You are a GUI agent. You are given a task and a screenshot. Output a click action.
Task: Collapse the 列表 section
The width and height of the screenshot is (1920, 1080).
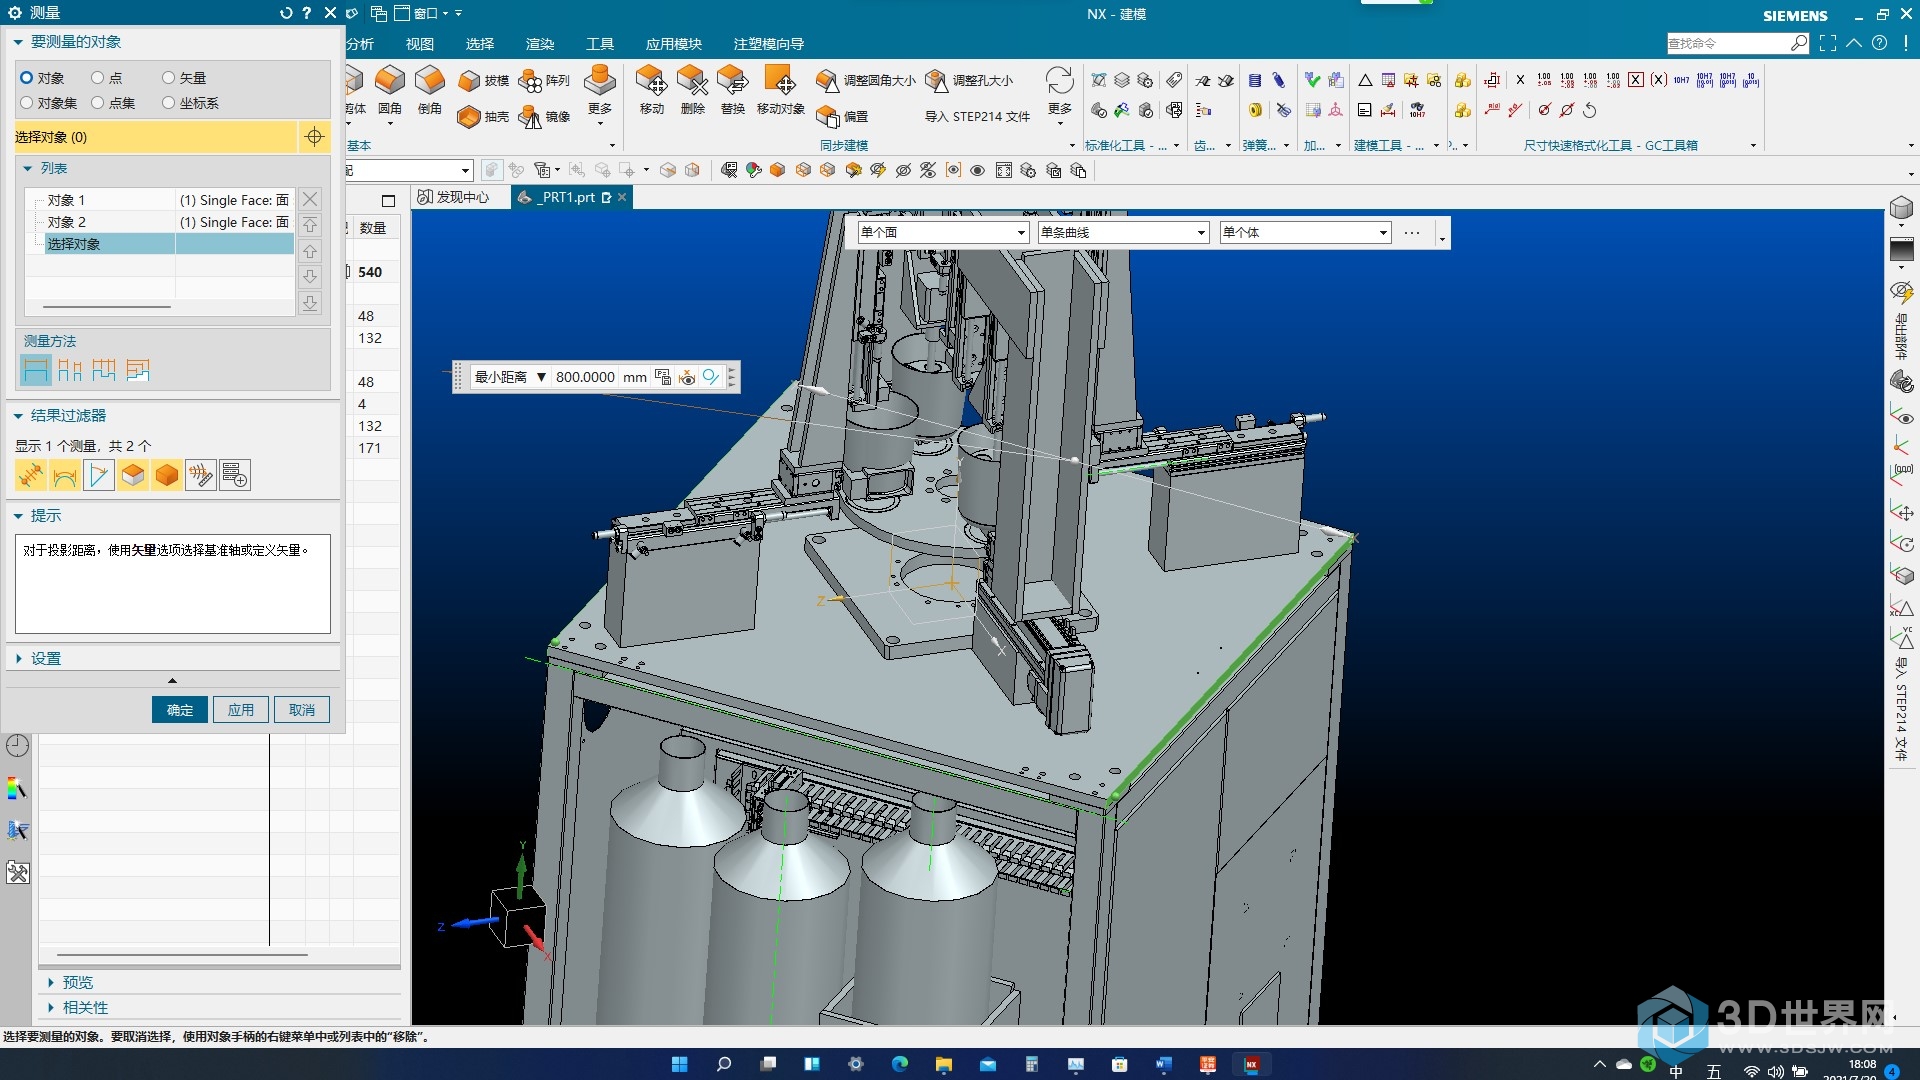point(28,169)
